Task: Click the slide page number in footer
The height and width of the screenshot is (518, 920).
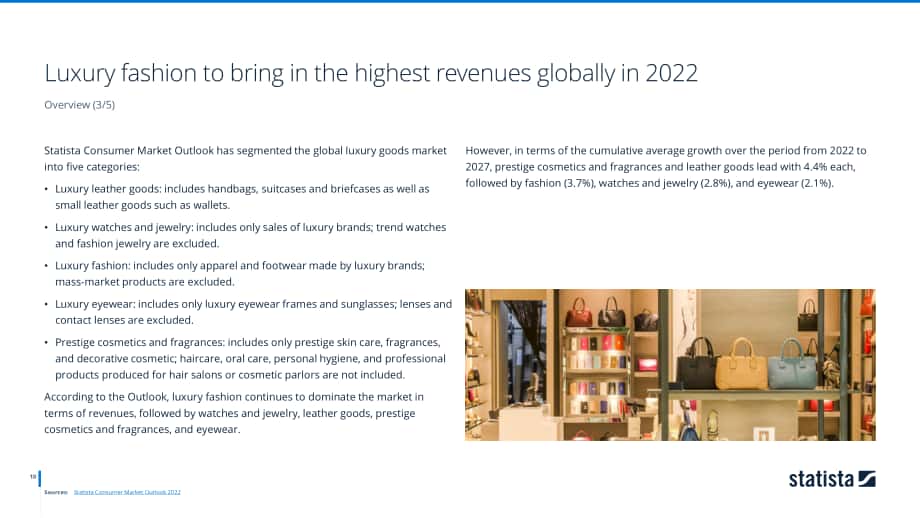Action: click(33, 476)
